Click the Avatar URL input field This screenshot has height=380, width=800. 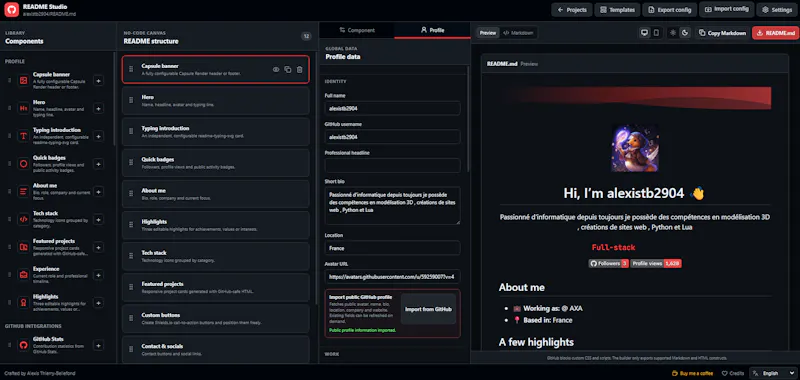pyautogui.click(x=392, y=276)
